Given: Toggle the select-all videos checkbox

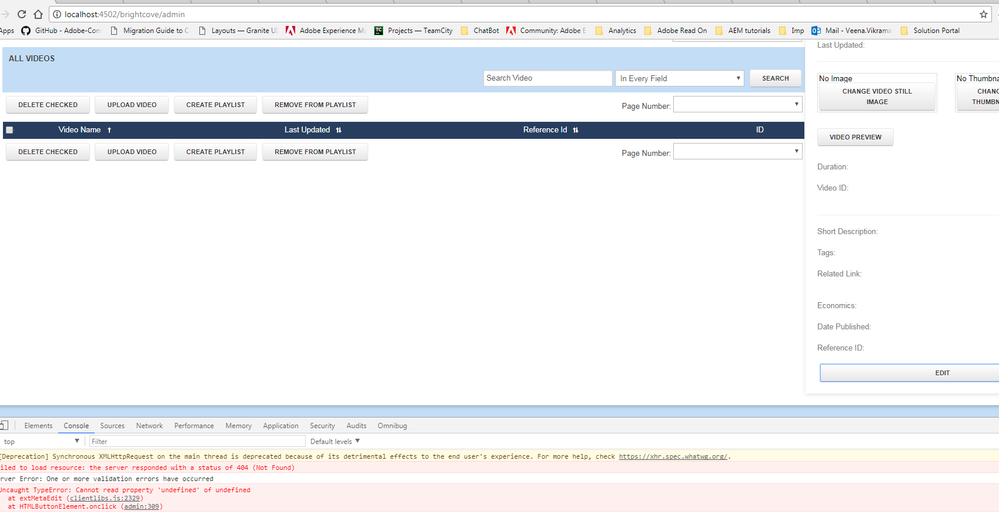Looking at the screenshot, I should tap(9, 130).
